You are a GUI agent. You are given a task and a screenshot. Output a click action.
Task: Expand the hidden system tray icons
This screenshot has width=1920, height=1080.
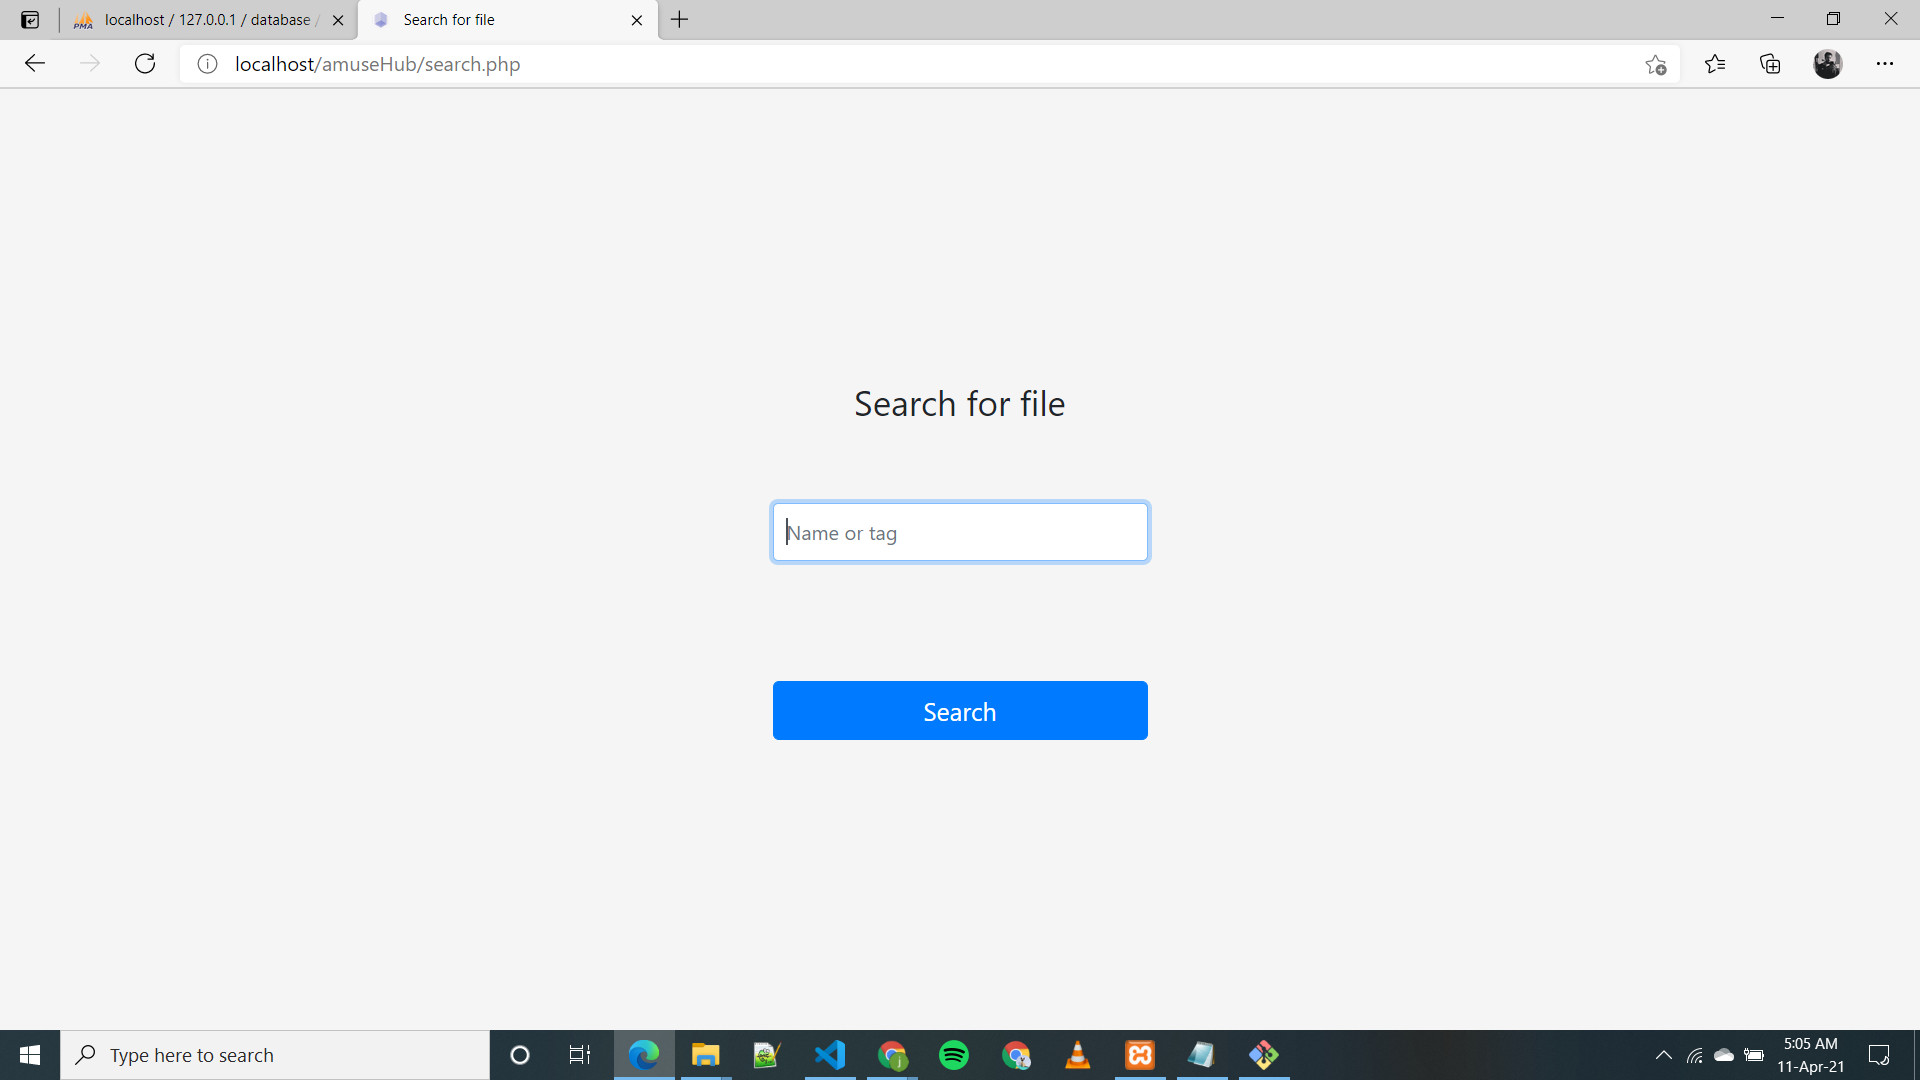[1663, 1055]
